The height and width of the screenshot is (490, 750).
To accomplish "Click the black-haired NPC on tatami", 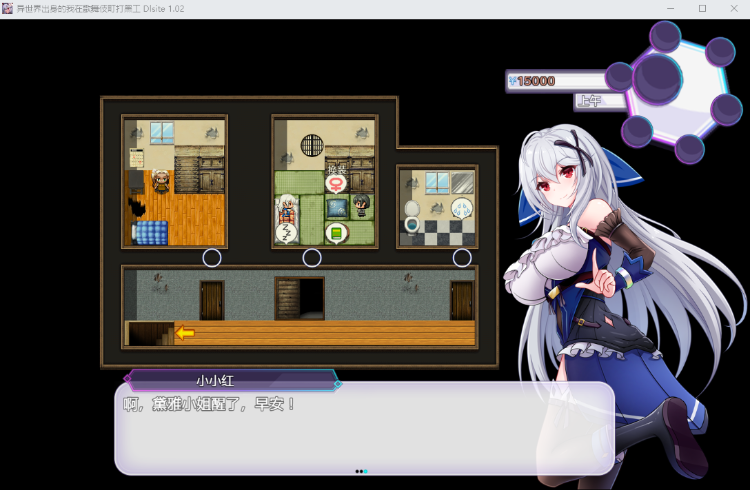I will point(362,205).
